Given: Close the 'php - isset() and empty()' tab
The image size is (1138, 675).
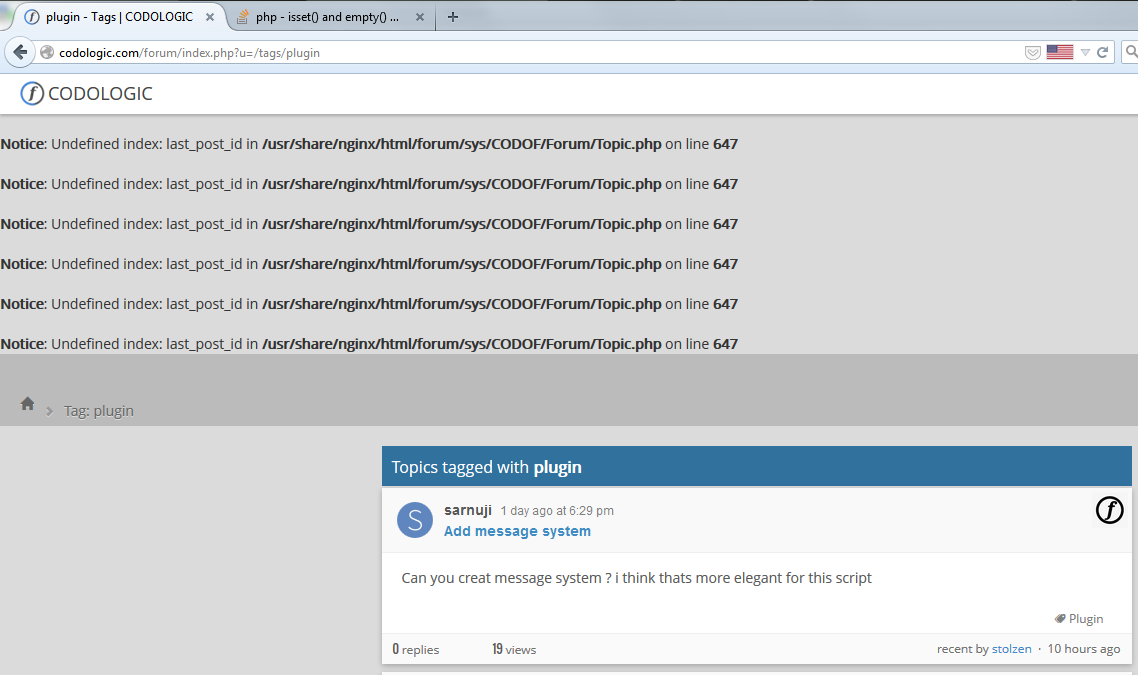Looking at the screenshot, I should coord(419,17).
